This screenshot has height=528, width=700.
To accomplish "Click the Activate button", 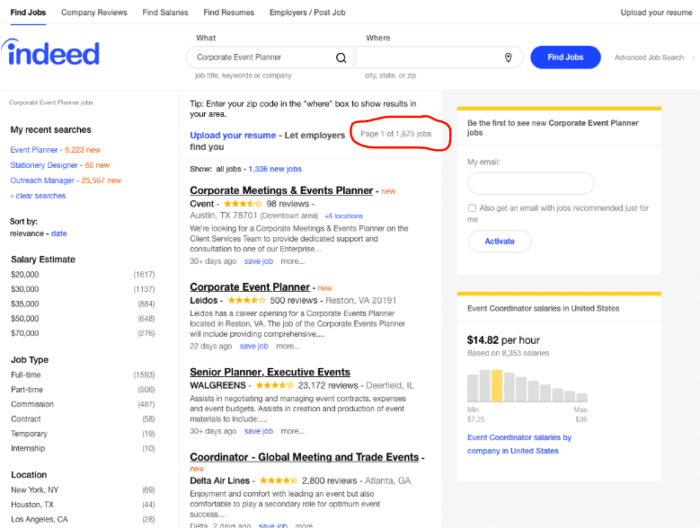I will [500, 241].
